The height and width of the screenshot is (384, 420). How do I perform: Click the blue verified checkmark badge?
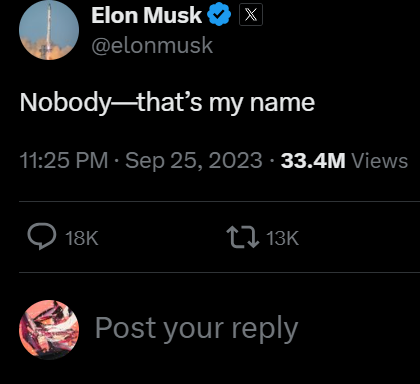point(219,15)
